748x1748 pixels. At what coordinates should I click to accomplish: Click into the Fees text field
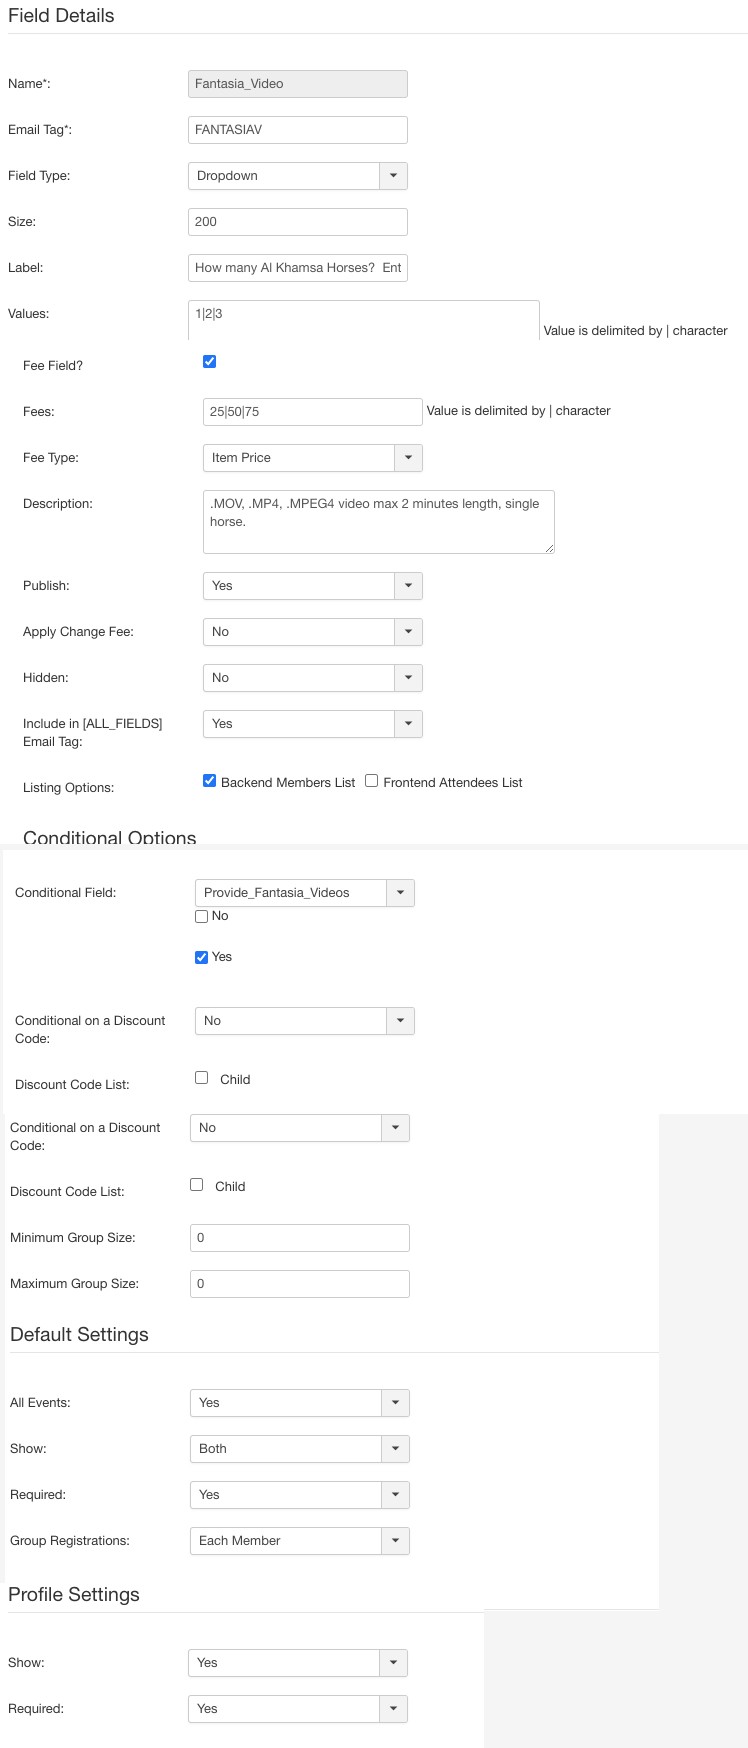click(312, 412)
